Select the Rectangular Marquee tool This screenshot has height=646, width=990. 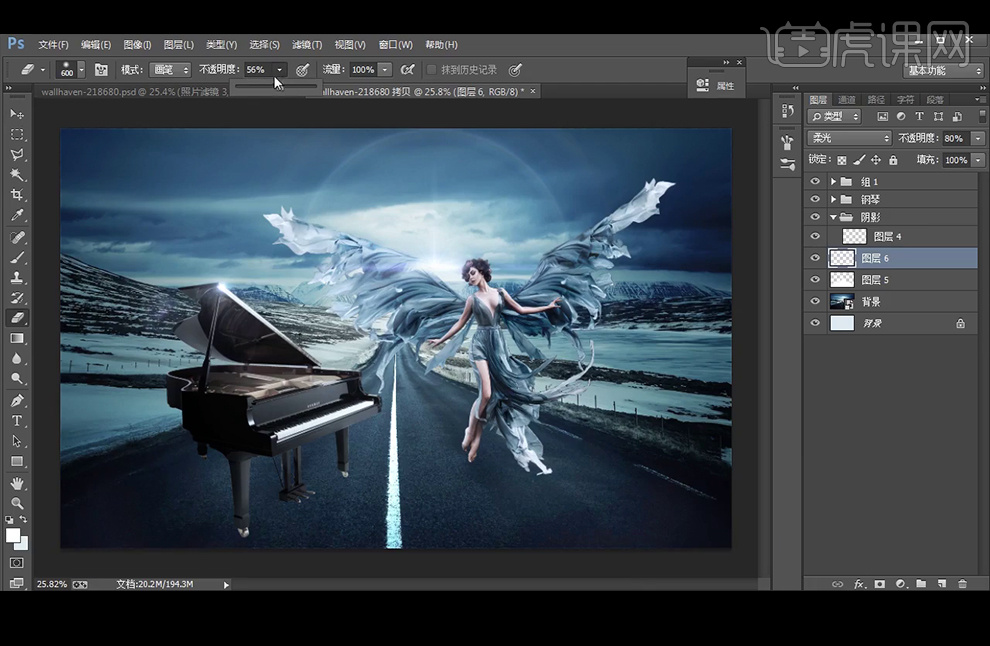[x=17, y=135]
